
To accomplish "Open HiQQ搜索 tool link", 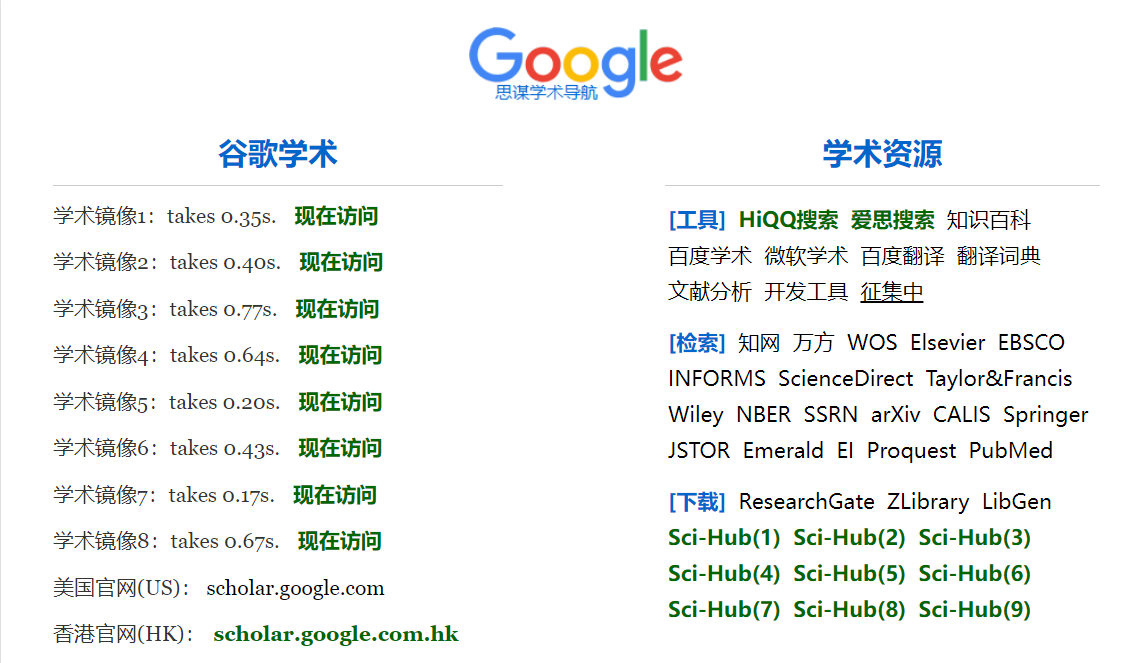I will point(788,220).
